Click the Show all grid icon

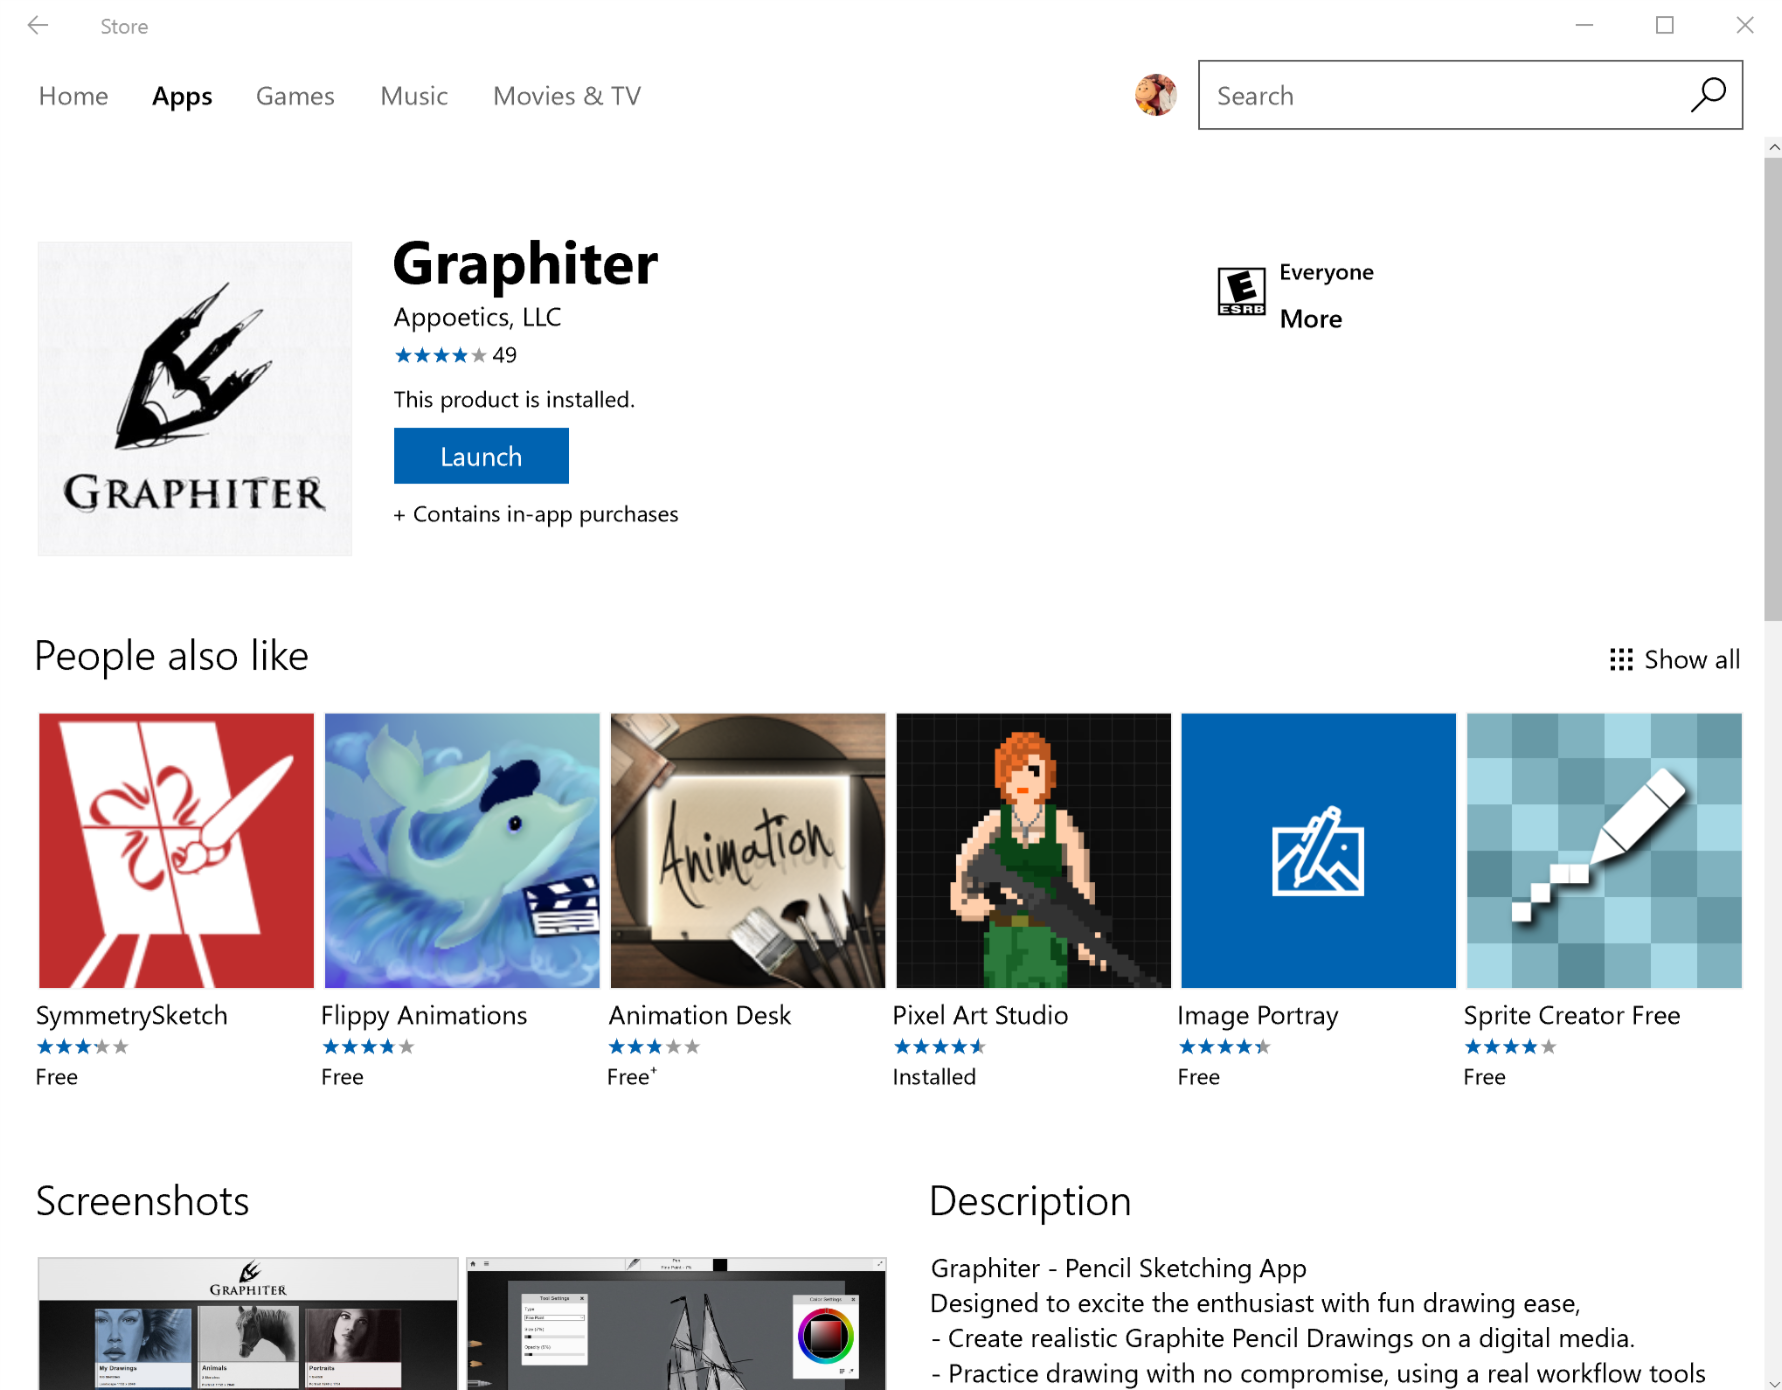coord(1621,660)
